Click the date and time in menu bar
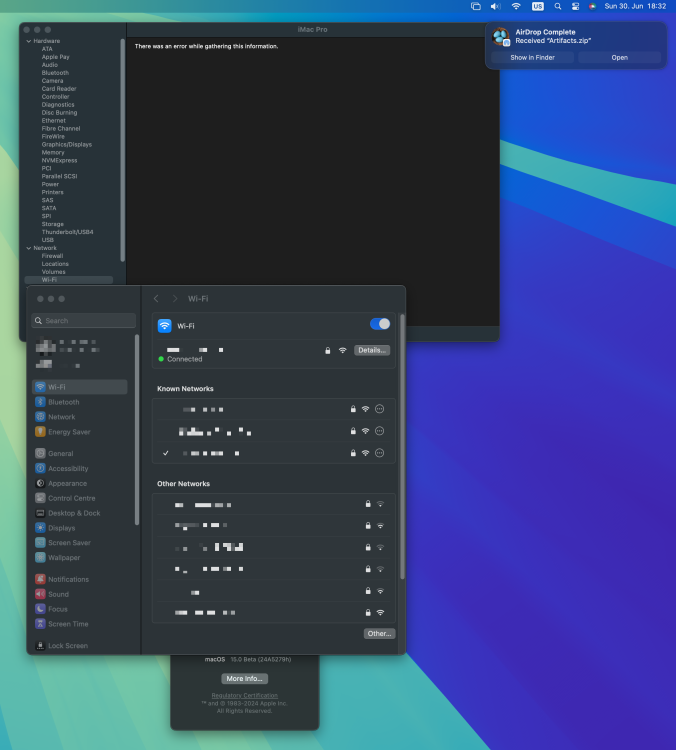The image size is (676, 750). tap(635, 6)
